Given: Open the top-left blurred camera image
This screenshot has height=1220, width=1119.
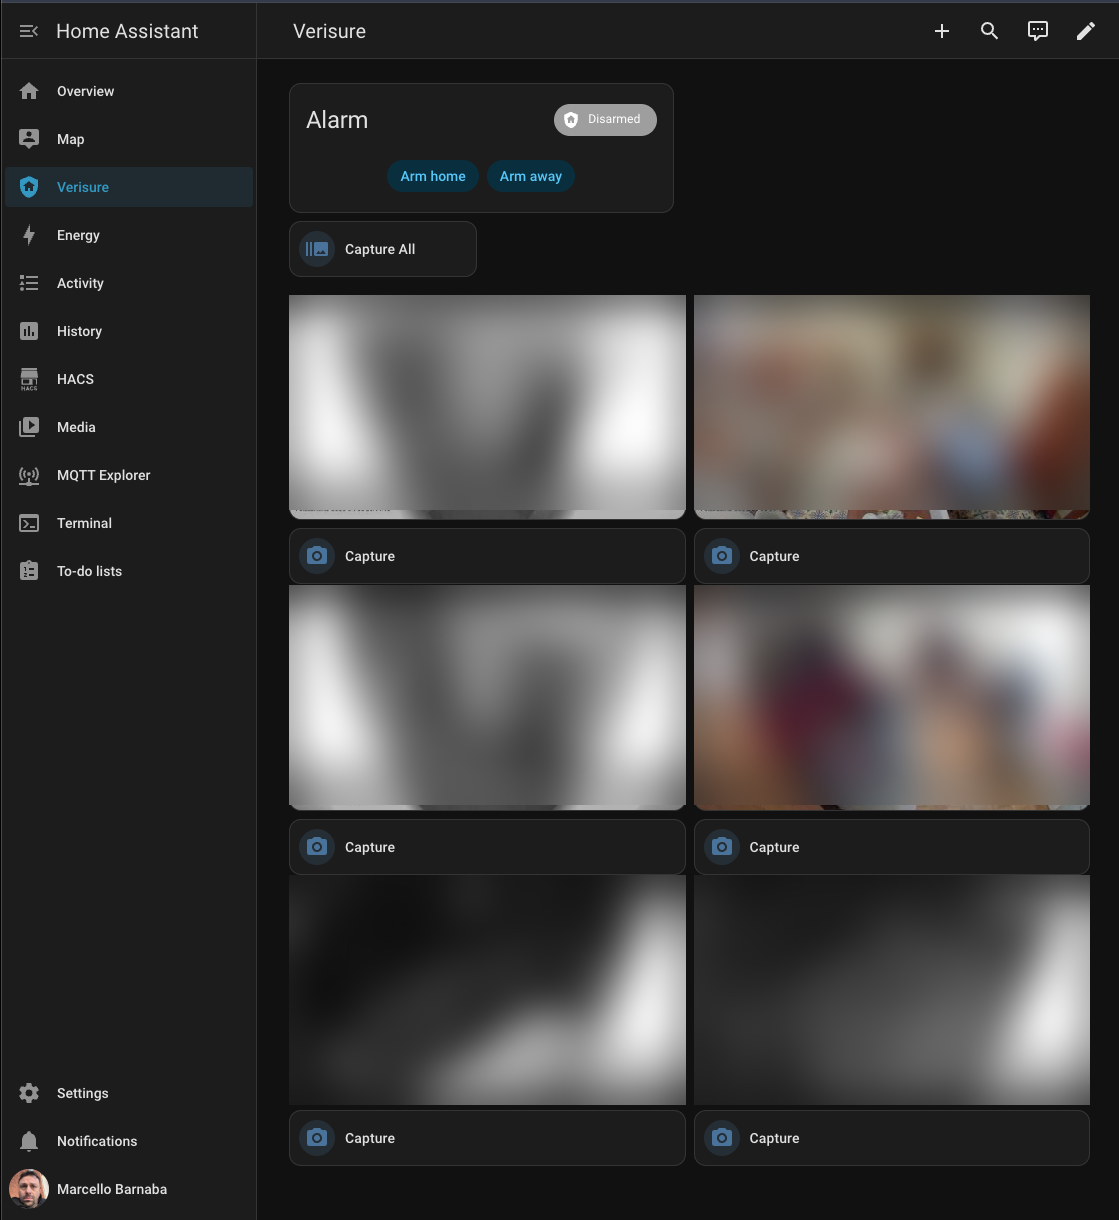Looking at the screenshot, I should click(487, 406).
